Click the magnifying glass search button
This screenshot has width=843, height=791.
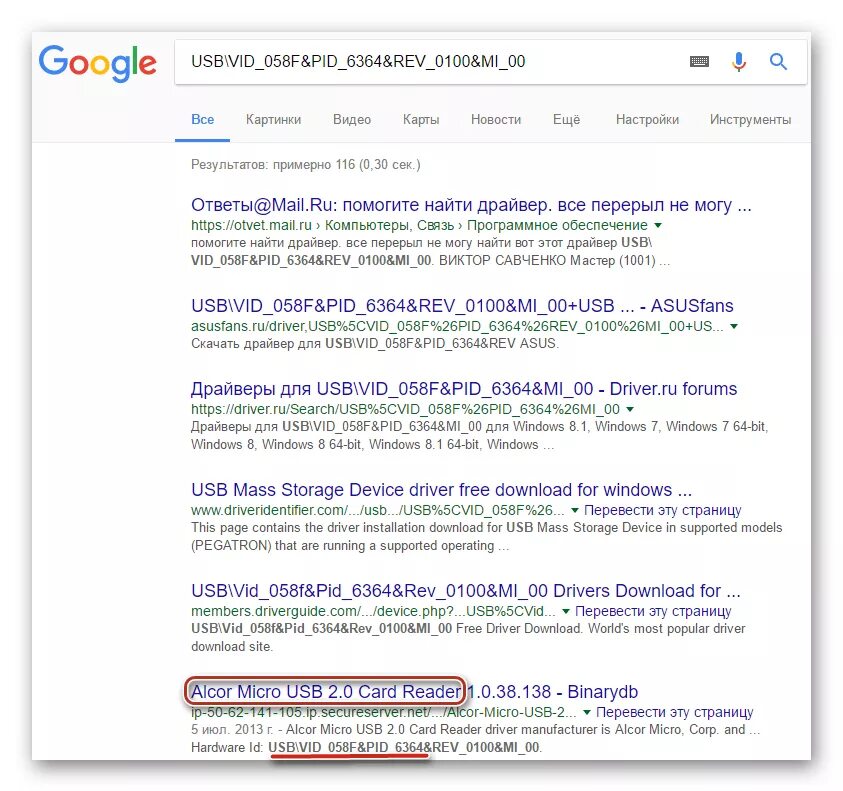(778, 62)
